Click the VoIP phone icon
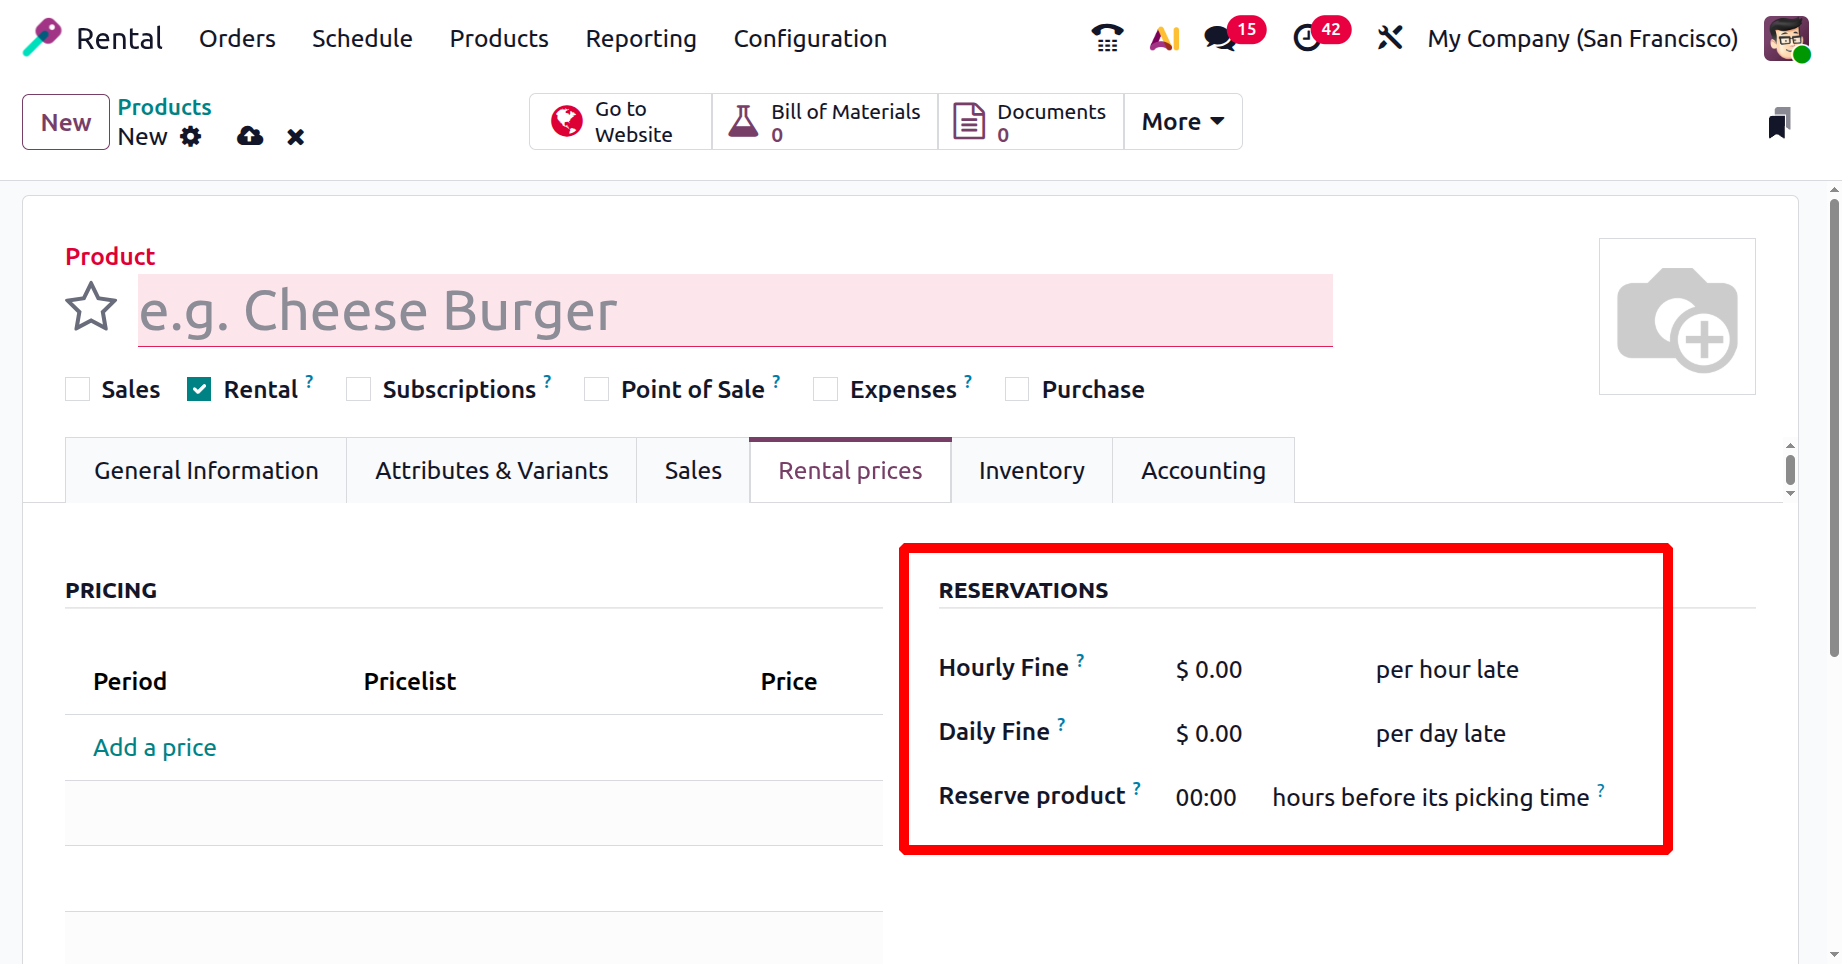The width and height of the screenshot is (1842, 964). pos(1107,38)
